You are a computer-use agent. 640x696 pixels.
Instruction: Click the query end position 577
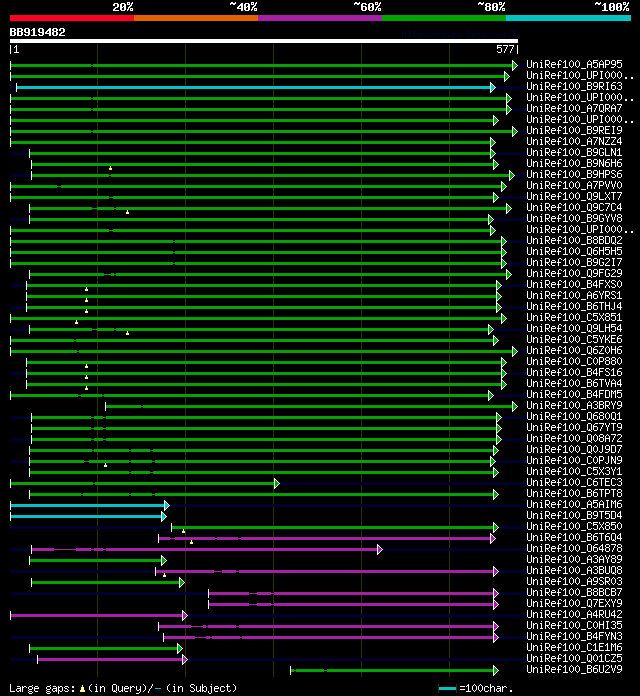[x=505, y=49]
